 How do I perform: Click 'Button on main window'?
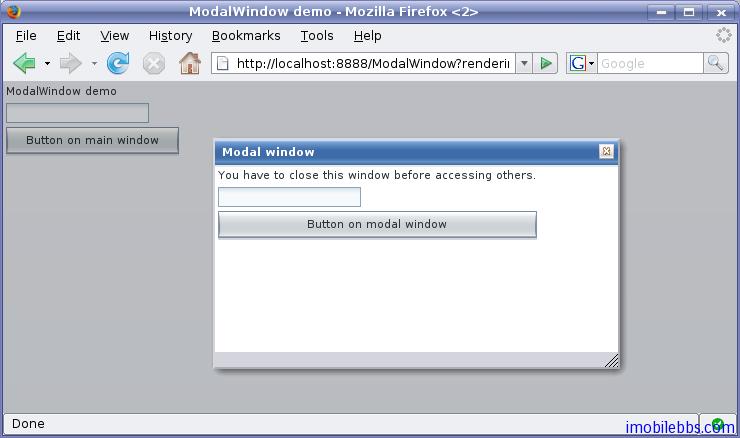click(x=92, y=140)
